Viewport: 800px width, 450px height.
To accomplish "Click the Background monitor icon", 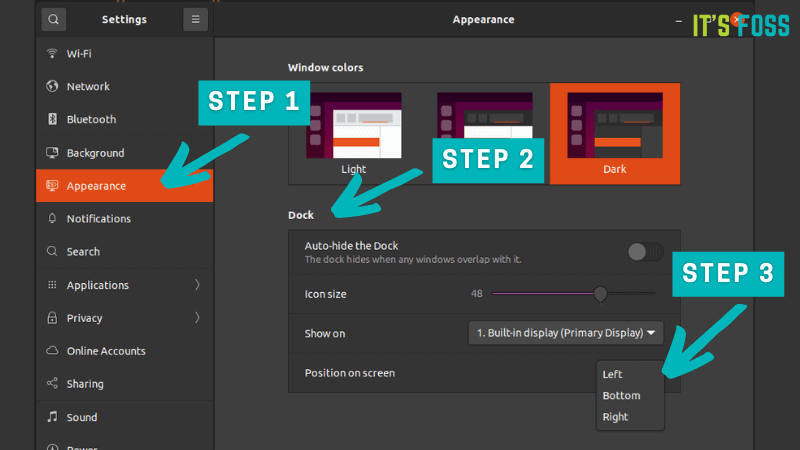I will click(52, 153).
